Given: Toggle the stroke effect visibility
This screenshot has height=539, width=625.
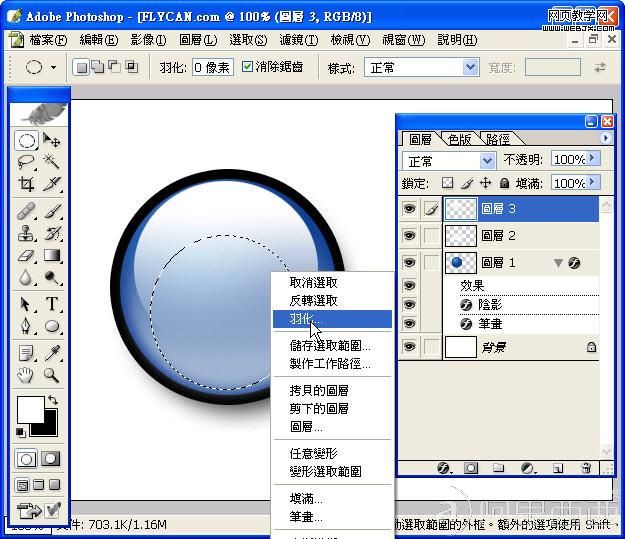Looking at the screenshot, I should [x=409, y=323].
